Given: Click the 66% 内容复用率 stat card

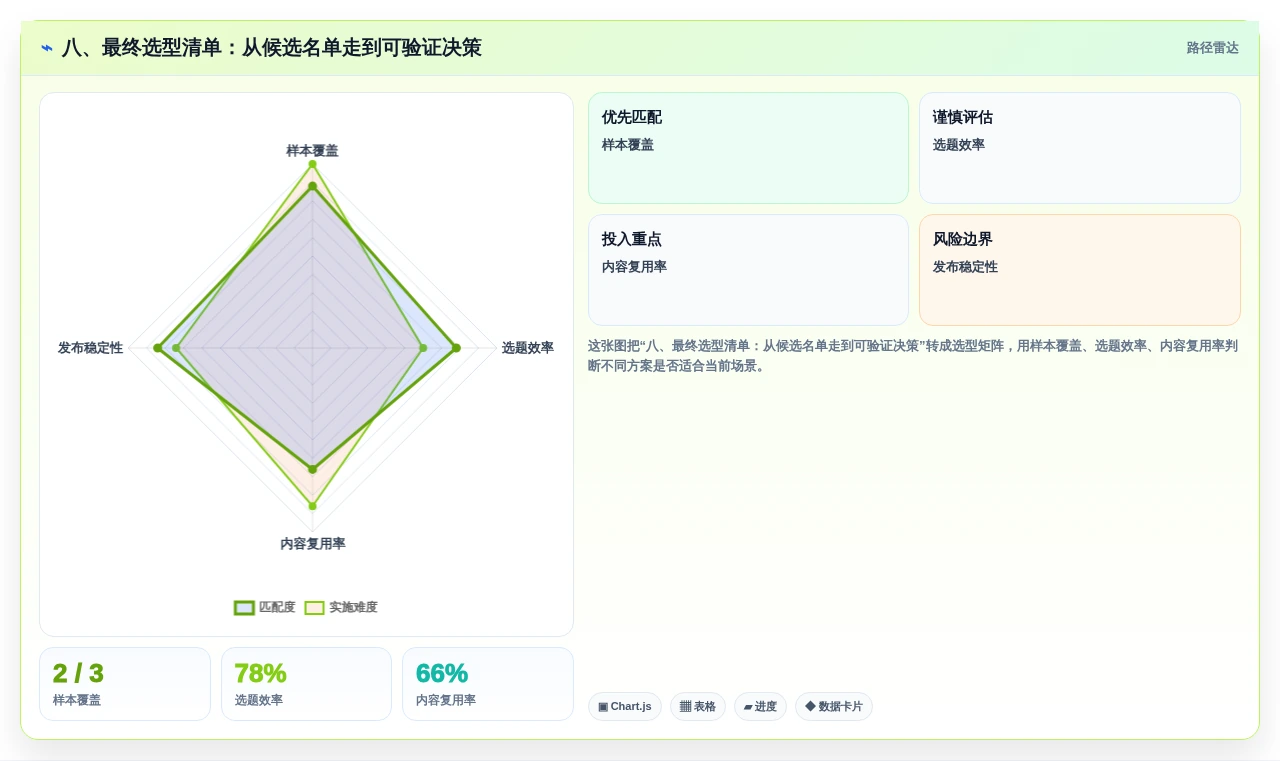Looking at the screenshot, I should click(488, 684).
